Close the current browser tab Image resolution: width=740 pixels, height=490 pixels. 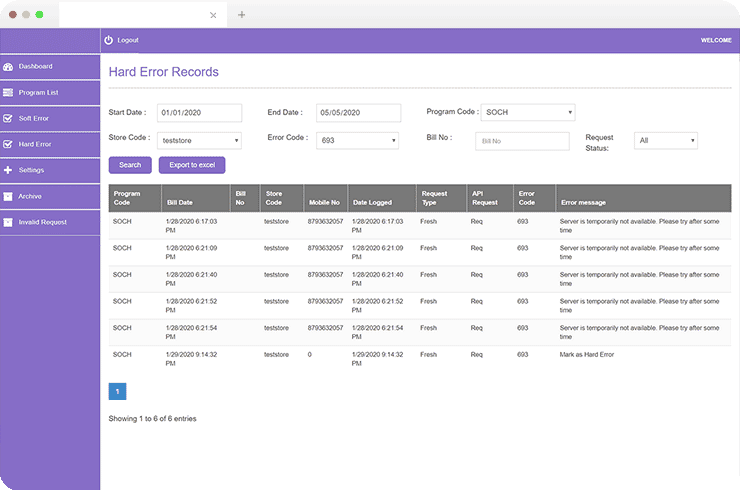pos(213,15)
